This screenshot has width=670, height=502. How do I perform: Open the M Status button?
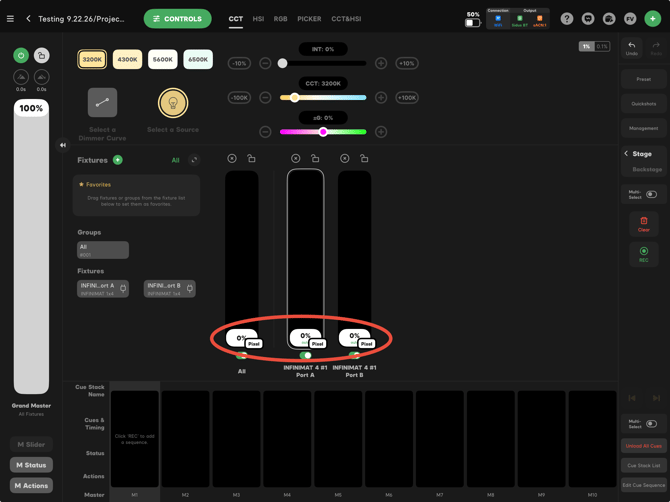pyautogui.click(x=31, y=465)
